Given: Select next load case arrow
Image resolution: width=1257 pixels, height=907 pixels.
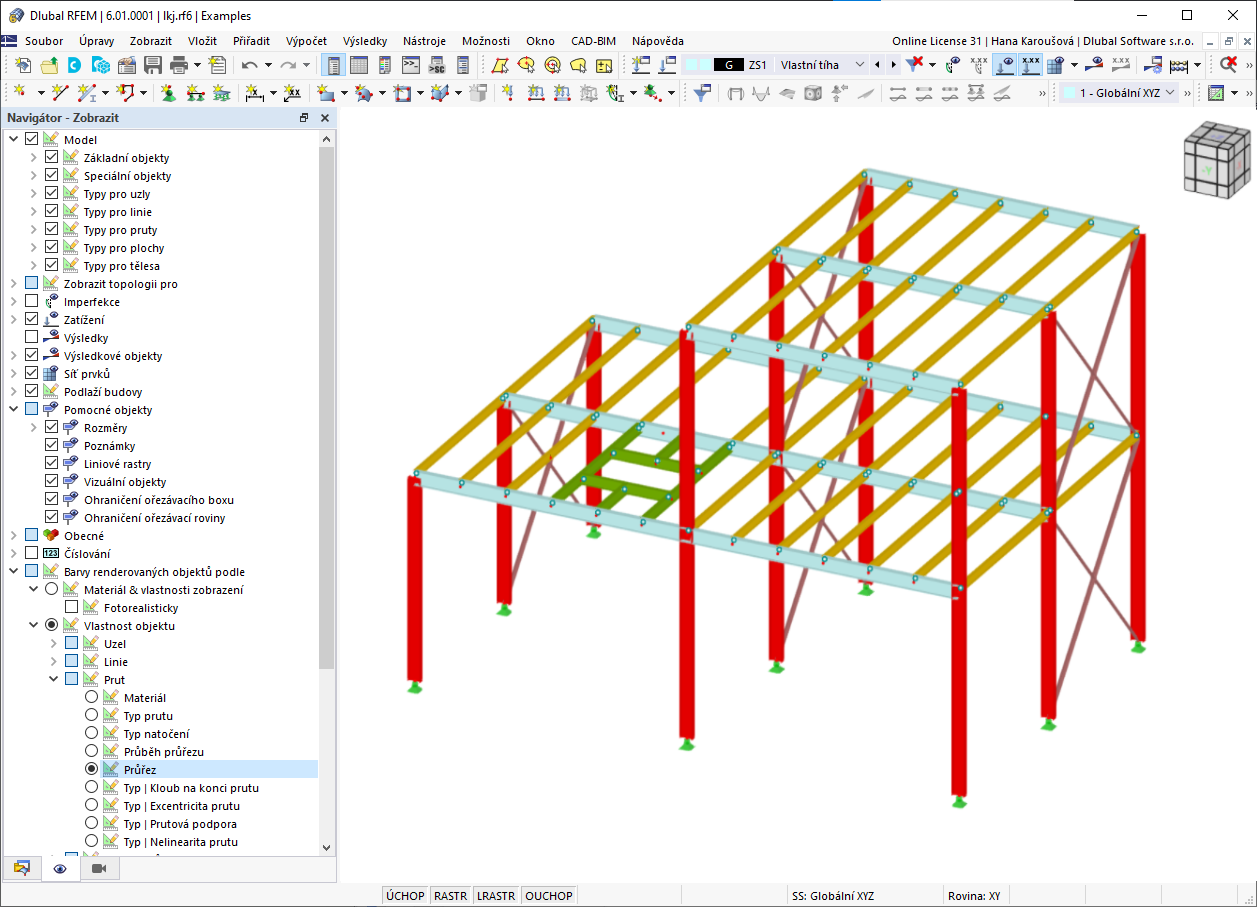Looking at the screenshot, I should tap(893, 65).
